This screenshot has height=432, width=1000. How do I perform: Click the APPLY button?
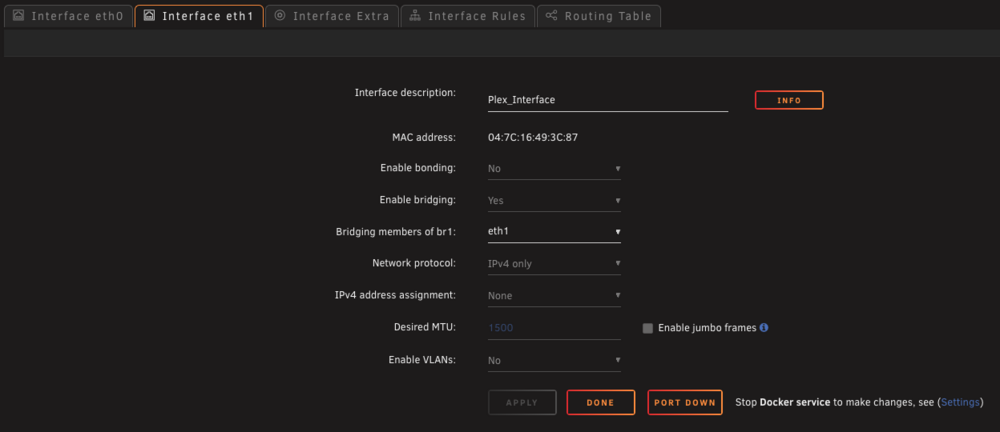tap(522, 403)
